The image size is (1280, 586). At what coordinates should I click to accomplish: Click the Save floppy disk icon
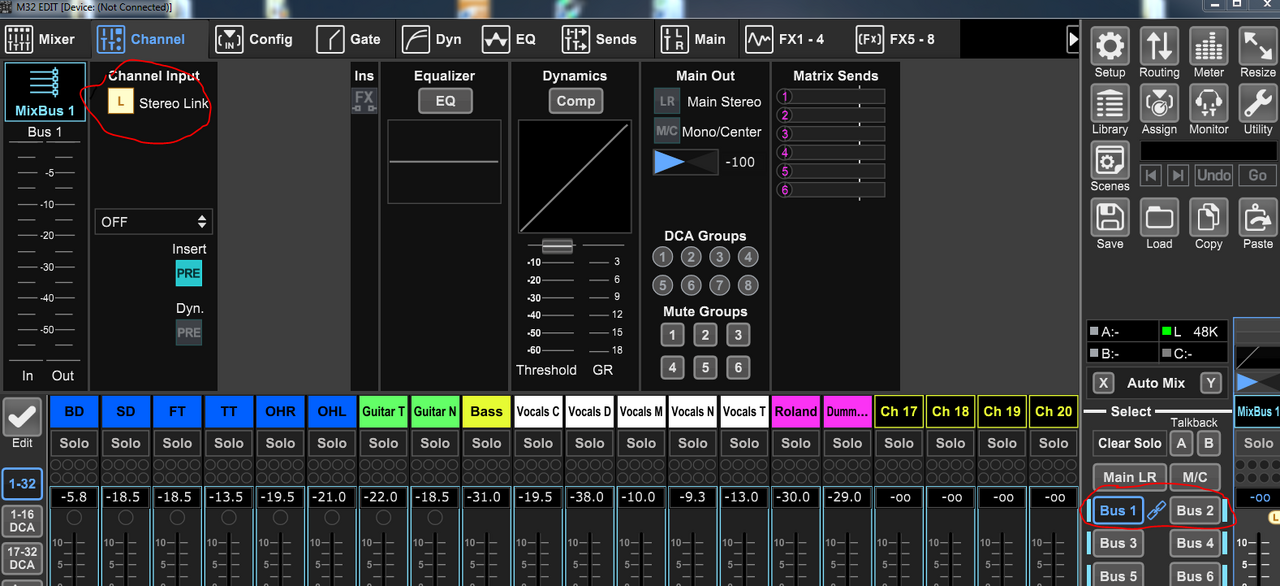(x=1110, y=218)
